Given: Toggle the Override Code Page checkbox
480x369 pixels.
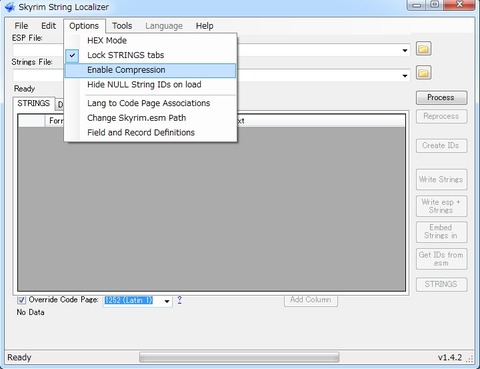Looking at the screenshot, I should [21, 300].
